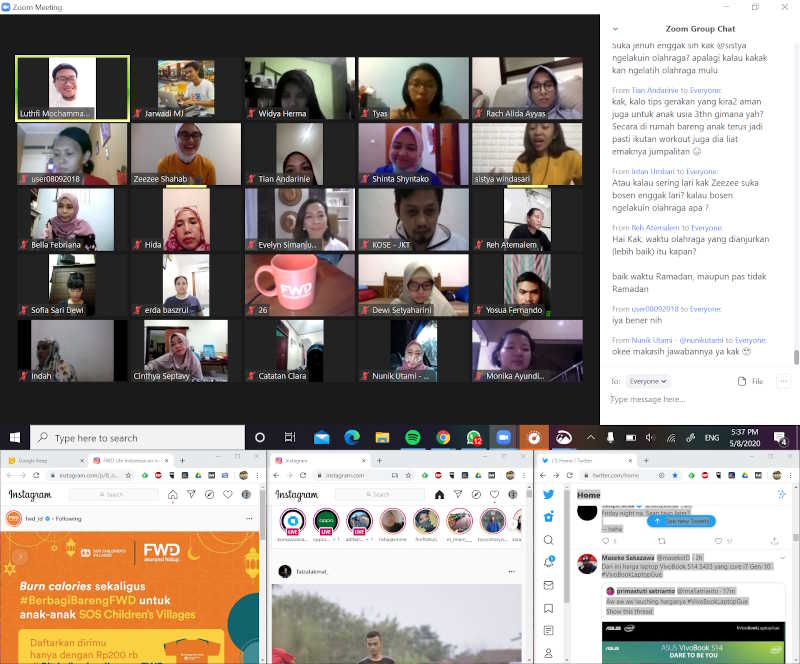Open Twitter Messages envelope icon
Image resolution: width=800 pixels, height=664 pixels.
(x=548, y=585)
